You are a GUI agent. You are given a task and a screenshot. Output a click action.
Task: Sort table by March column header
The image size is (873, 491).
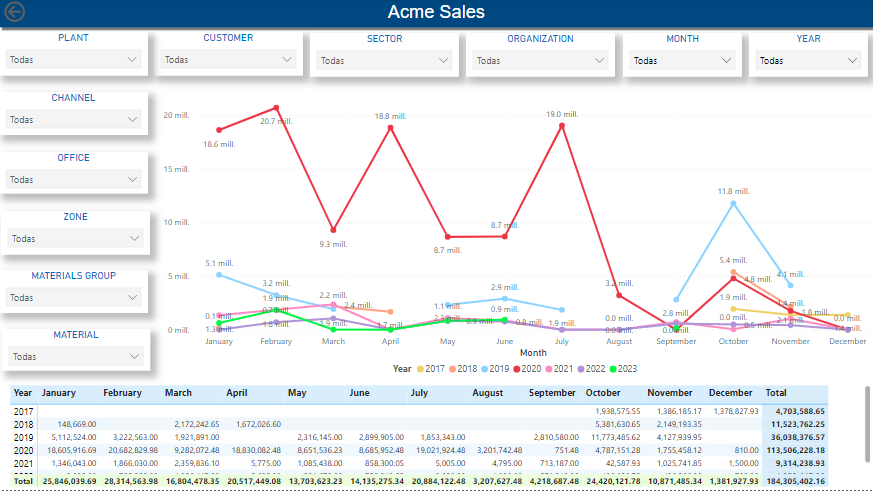click(x=178, y=393)
